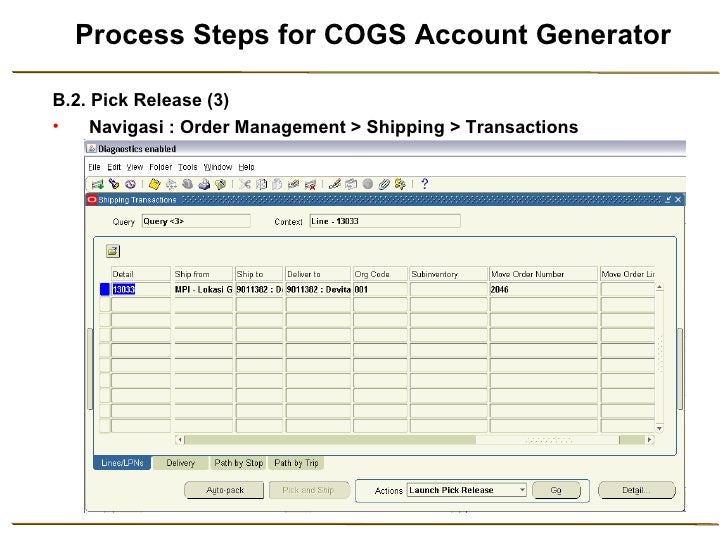This screenshot has width=728, height=546.
Task: Click the Org Code cell 001
Action: click(380, 289)
